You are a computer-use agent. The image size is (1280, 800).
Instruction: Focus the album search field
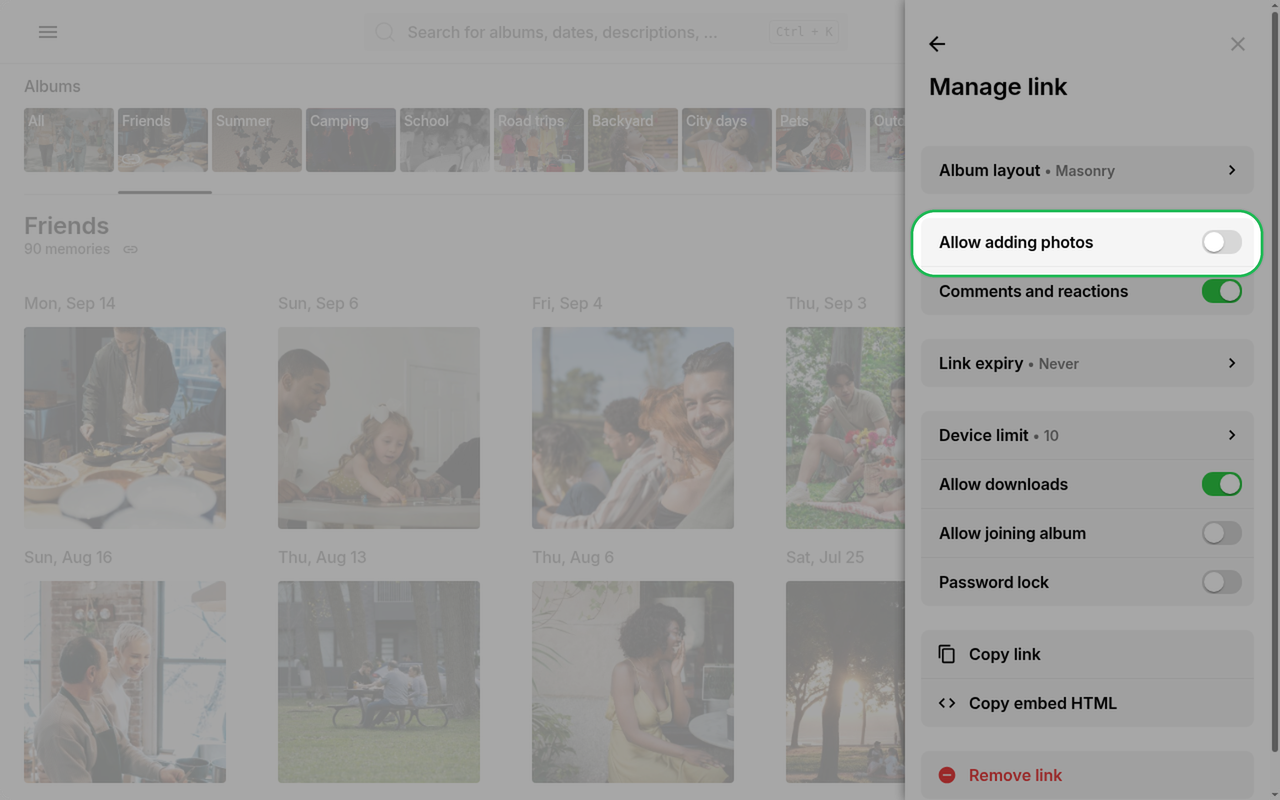tap(605, 32)
